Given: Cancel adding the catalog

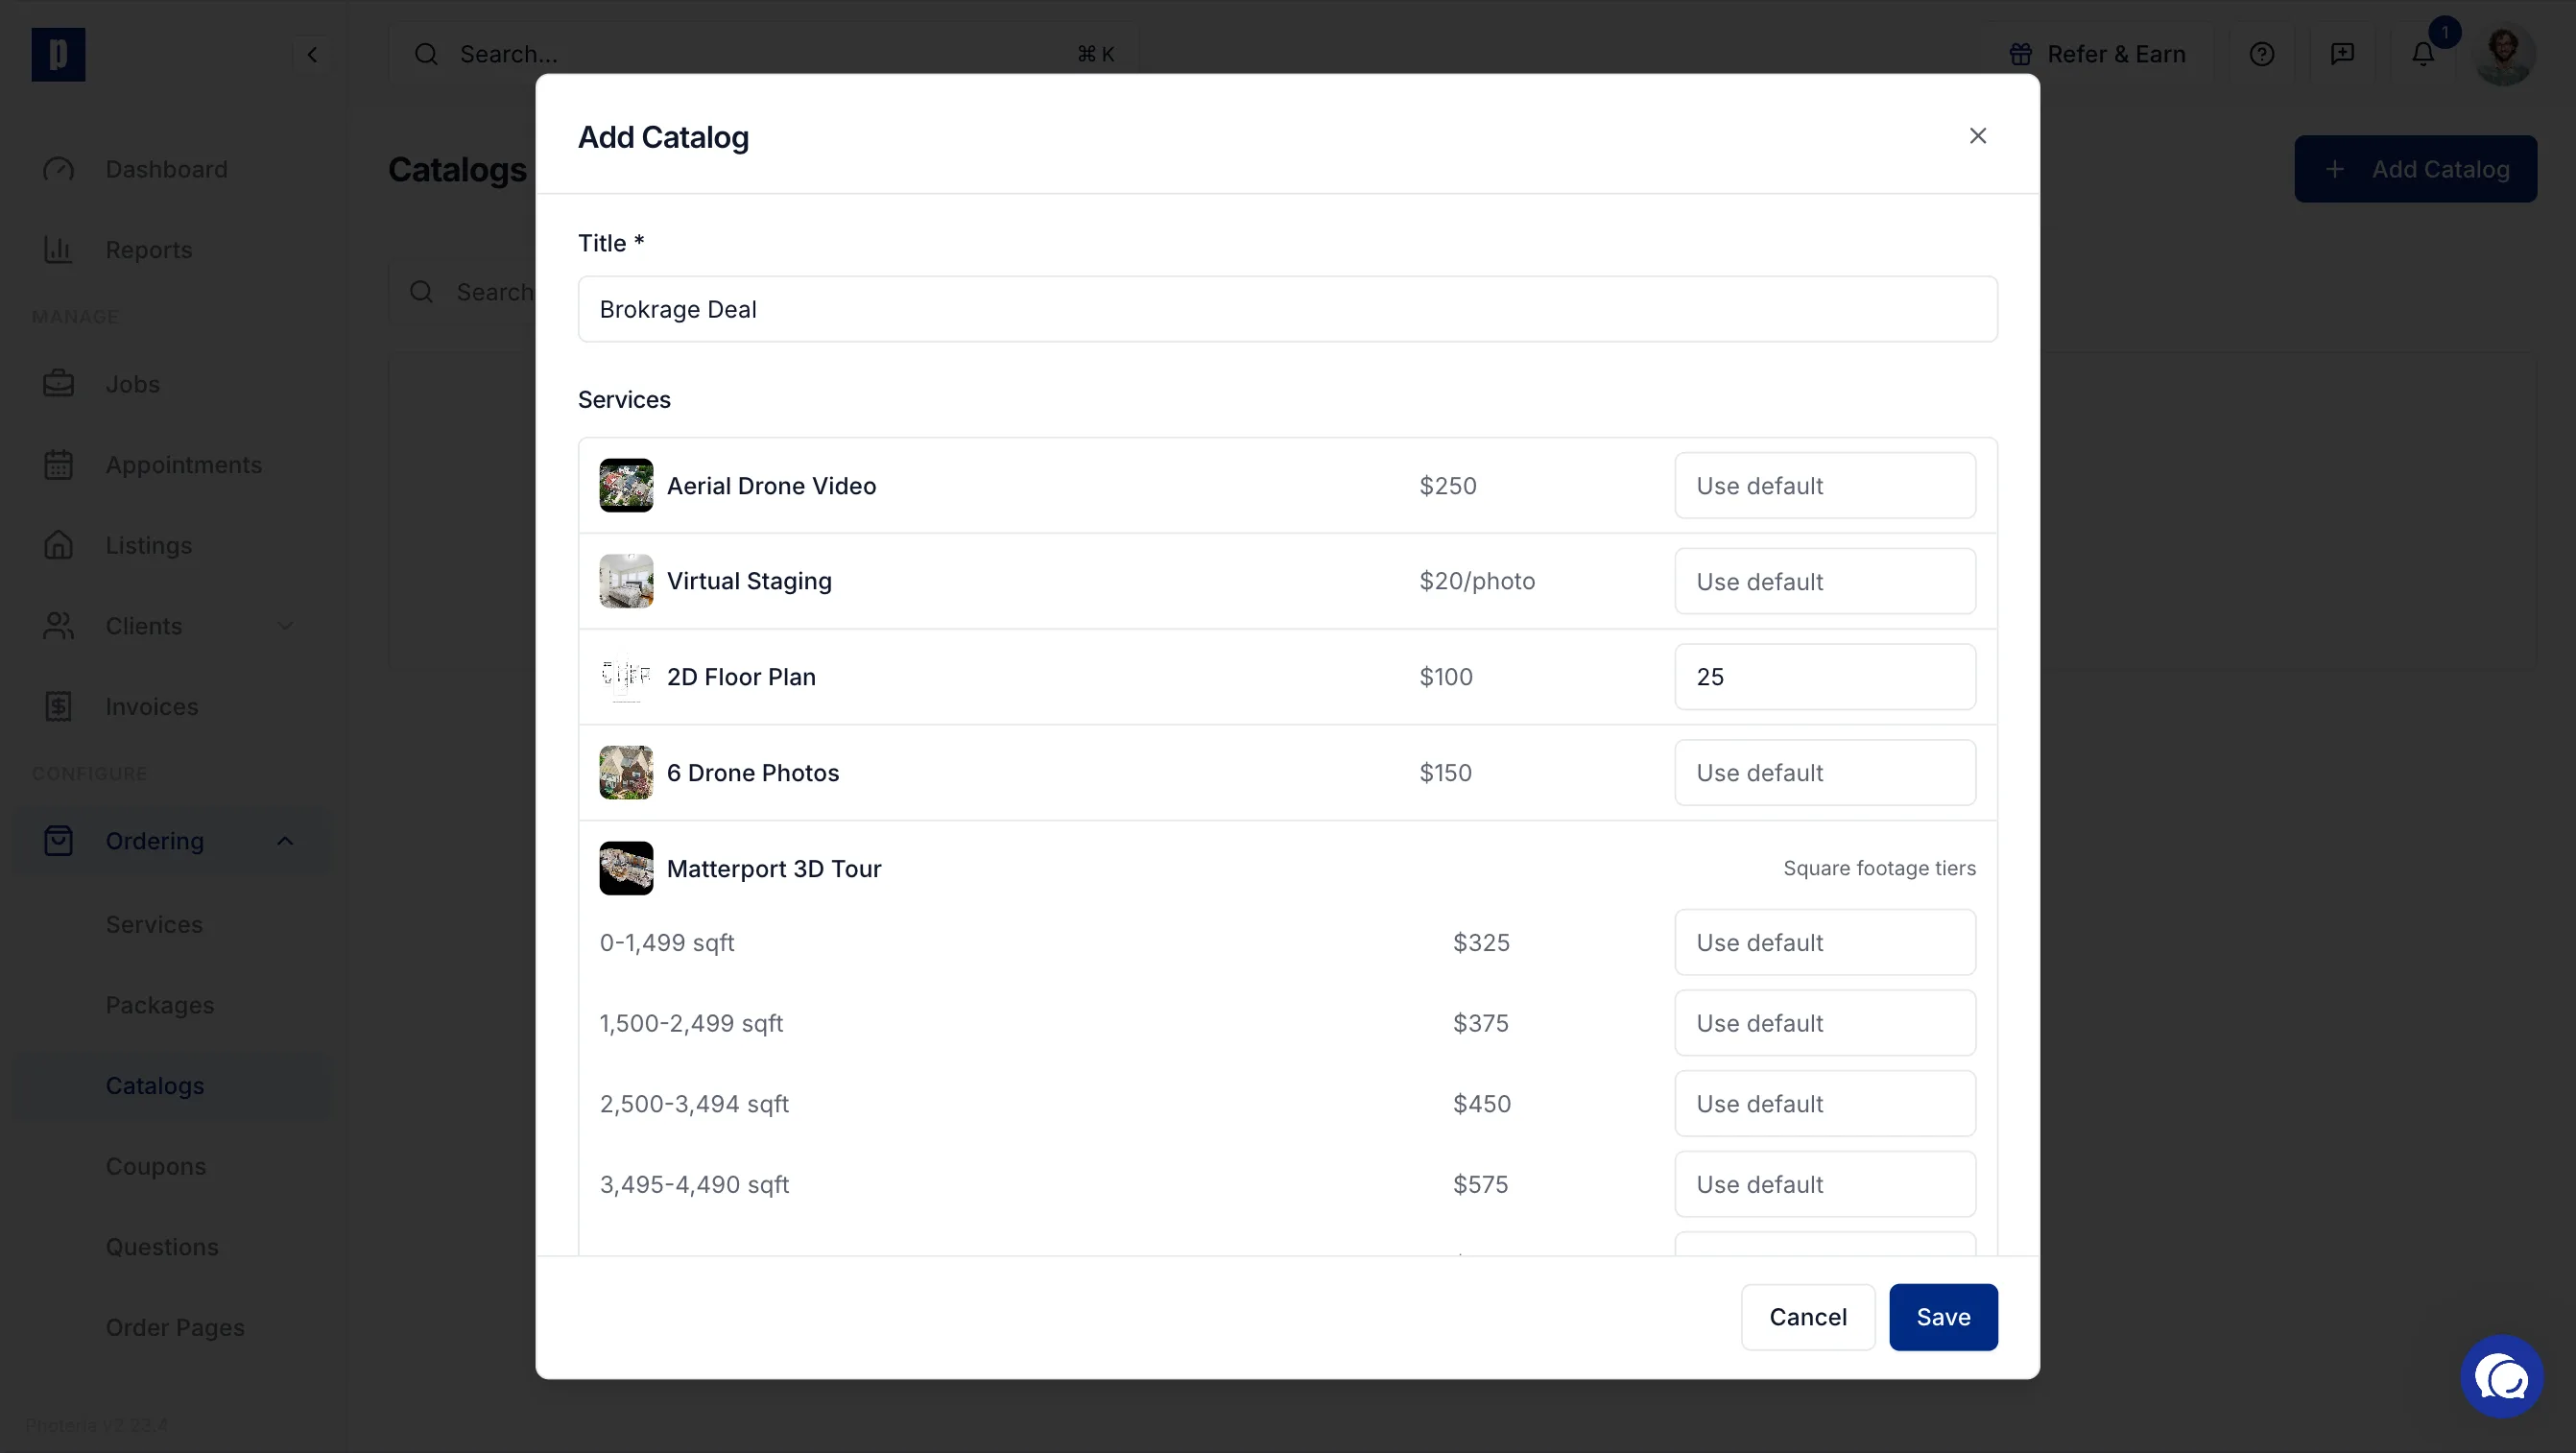Looking at the screenshot, I should 1807,1317.
